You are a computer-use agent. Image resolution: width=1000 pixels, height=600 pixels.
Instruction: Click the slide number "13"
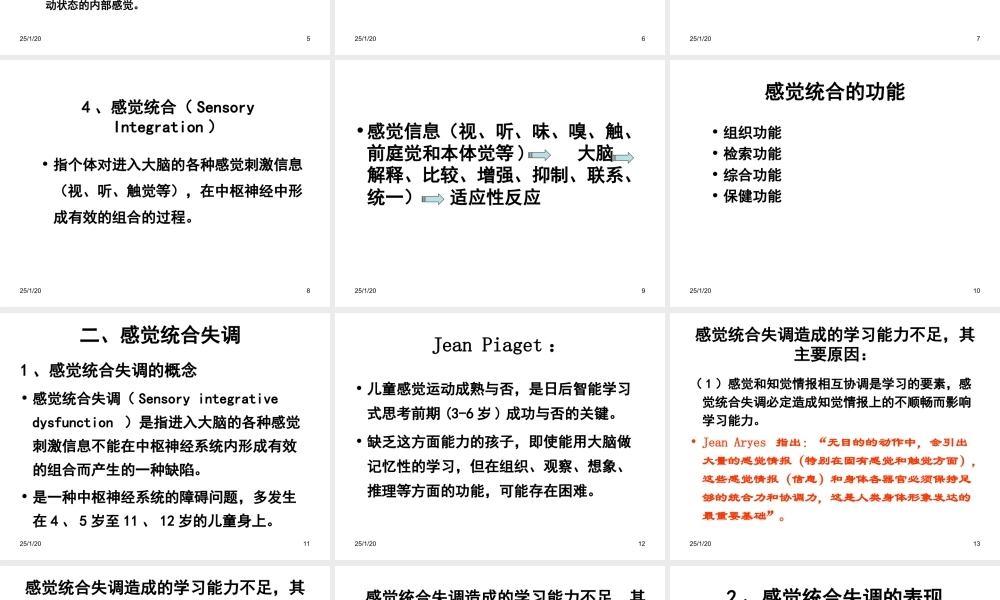978,542
